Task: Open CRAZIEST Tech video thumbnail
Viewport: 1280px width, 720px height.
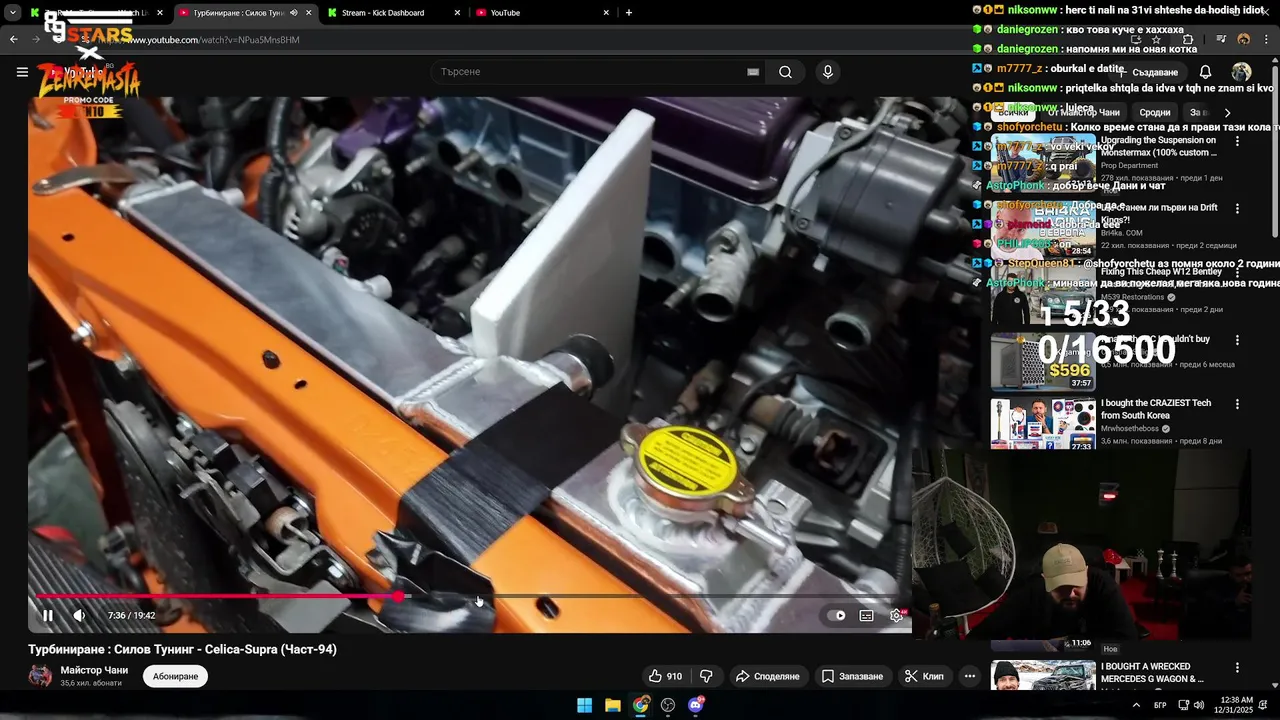Action: pos(1043,424)
